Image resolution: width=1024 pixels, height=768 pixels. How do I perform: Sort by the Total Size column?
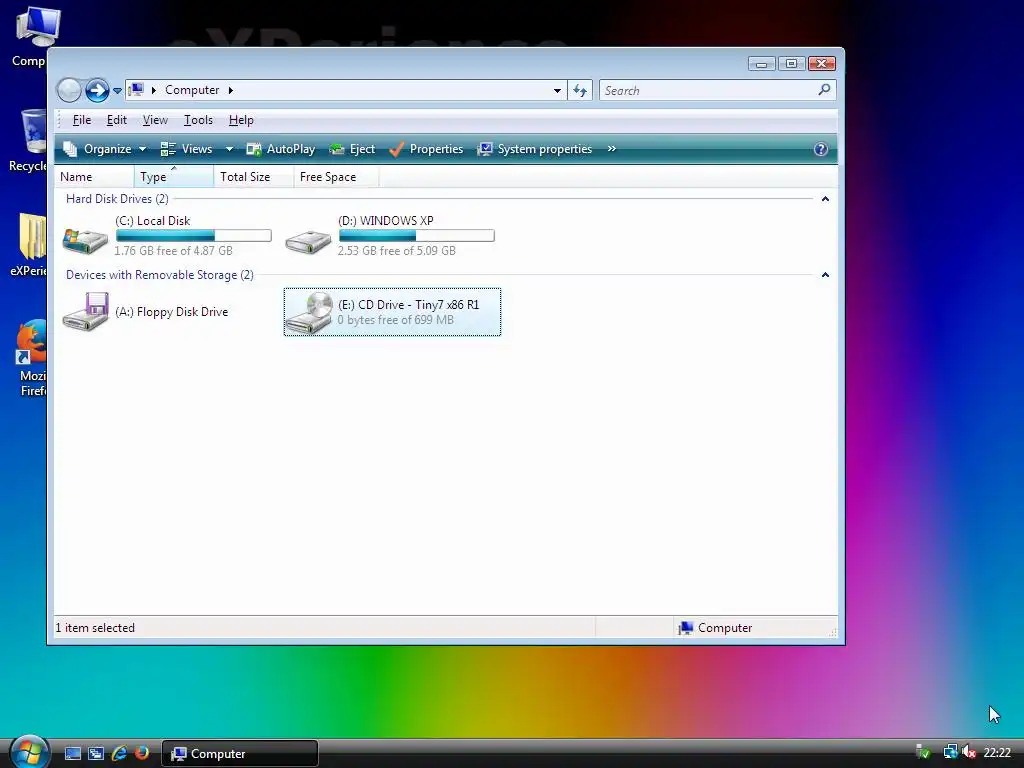click(x=253, y=177)
